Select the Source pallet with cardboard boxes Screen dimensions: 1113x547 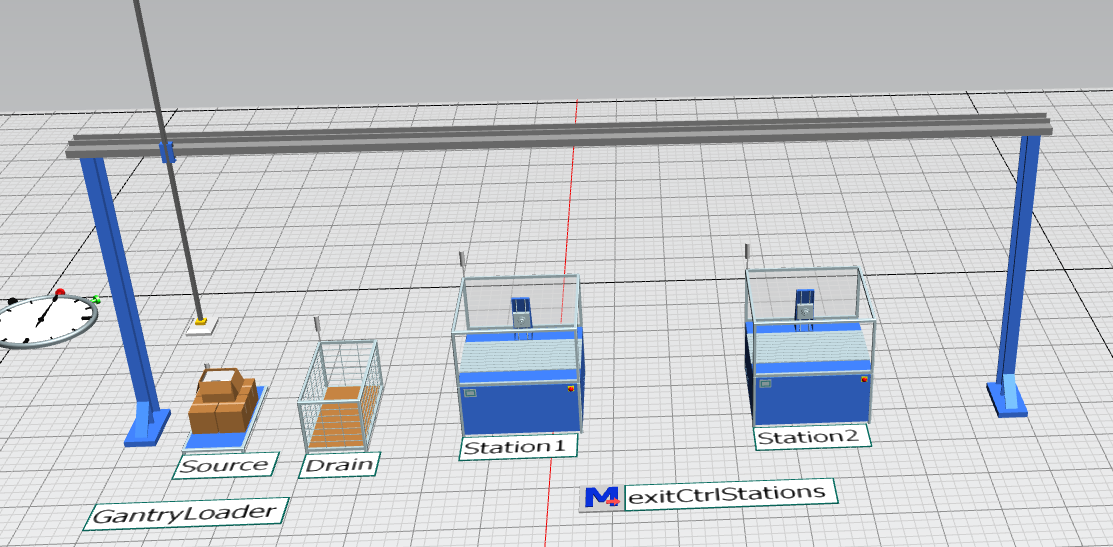click(223, 405)
